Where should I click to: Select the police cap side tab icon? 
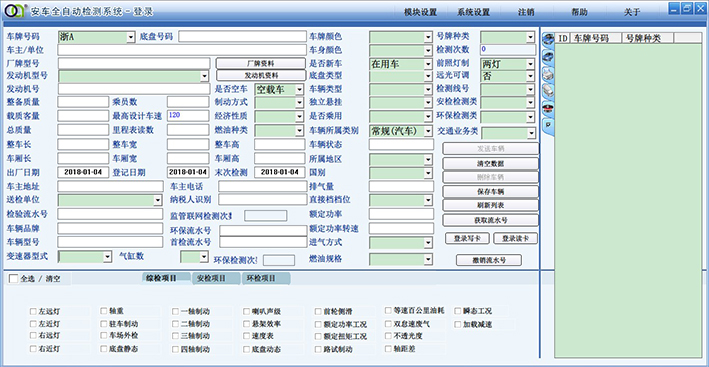548,108
